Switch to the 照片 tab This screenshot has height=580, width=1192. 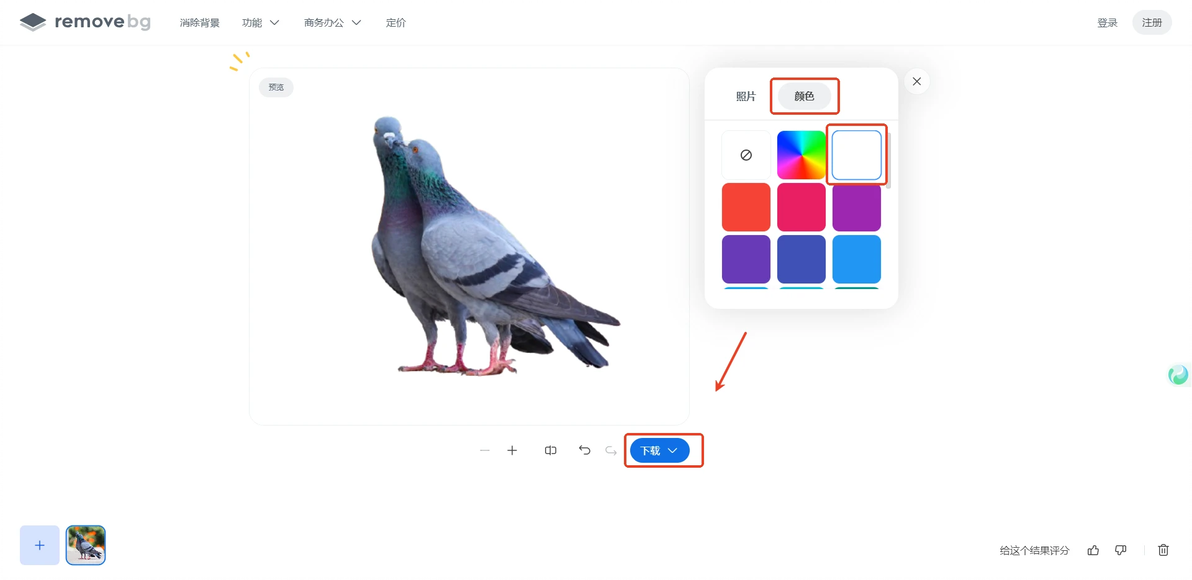click(746, 97)
